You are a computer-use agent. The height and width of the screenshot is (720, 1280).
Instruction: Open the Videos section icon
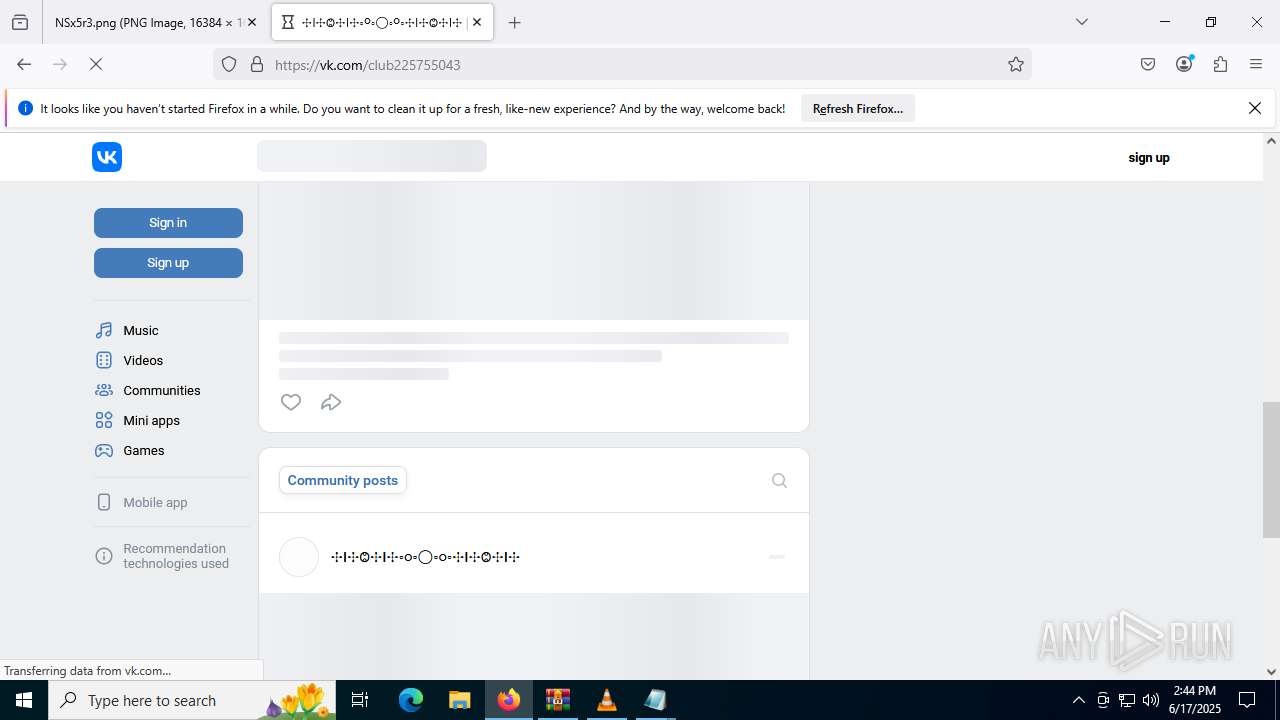(104, 360)
